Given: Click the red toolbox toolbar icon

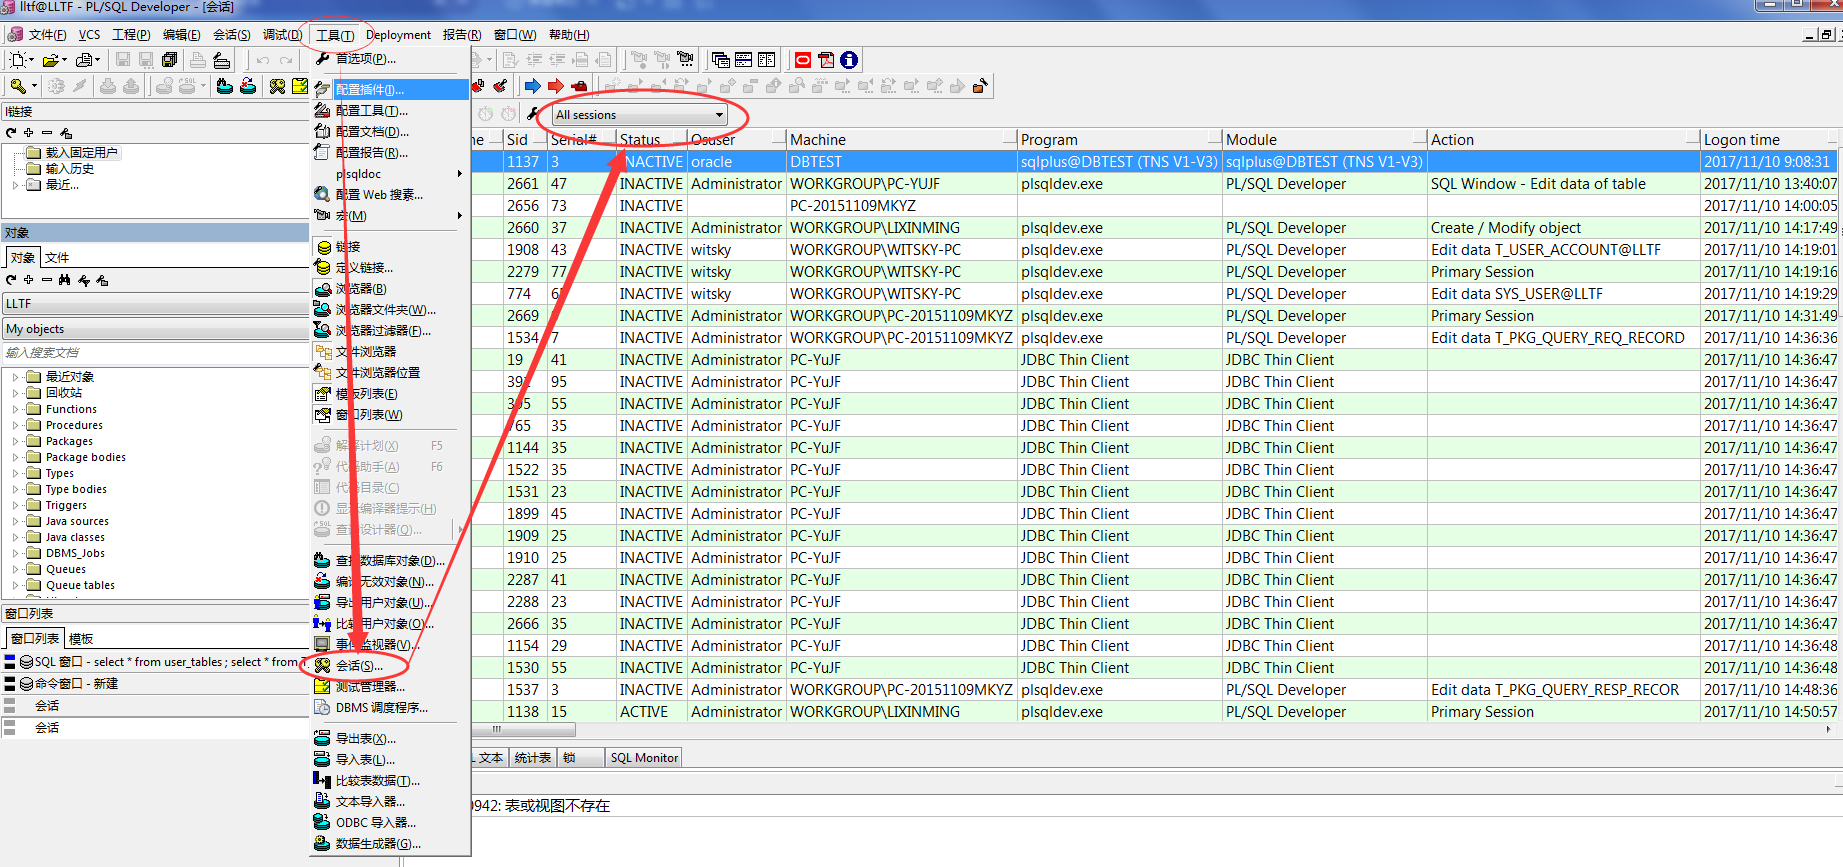Looking at the screenshot, I should coord(578,86).
